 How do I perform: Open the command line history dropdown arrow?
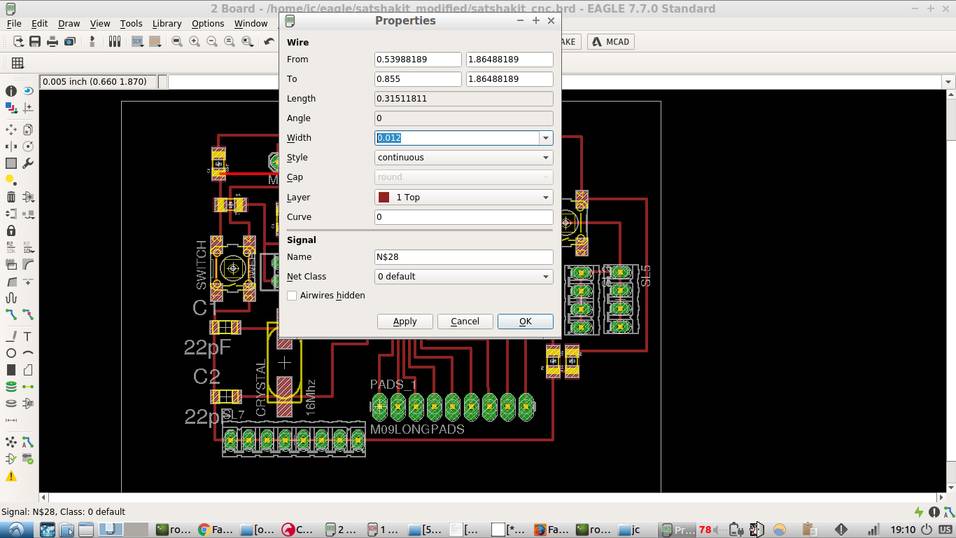947,82
